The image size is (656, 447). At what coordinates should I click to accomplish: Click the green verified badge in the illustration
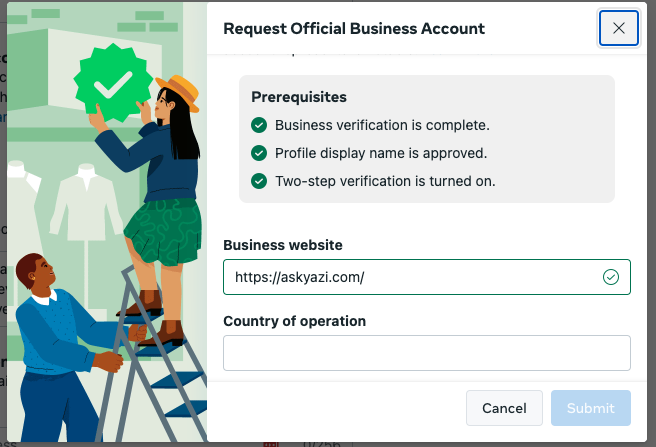click(113, 85)
